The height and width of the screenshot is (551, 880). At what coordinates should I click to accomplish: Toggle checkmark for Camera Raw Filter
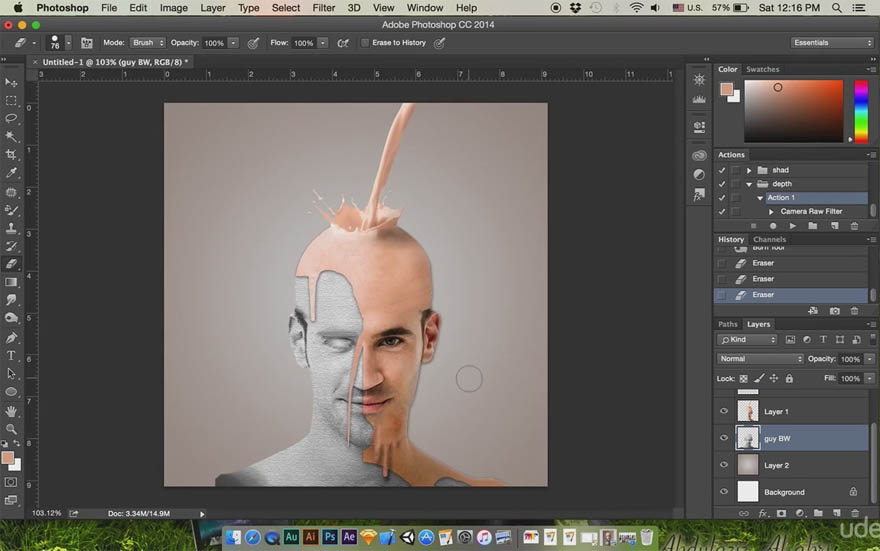(x=722, y=212)
